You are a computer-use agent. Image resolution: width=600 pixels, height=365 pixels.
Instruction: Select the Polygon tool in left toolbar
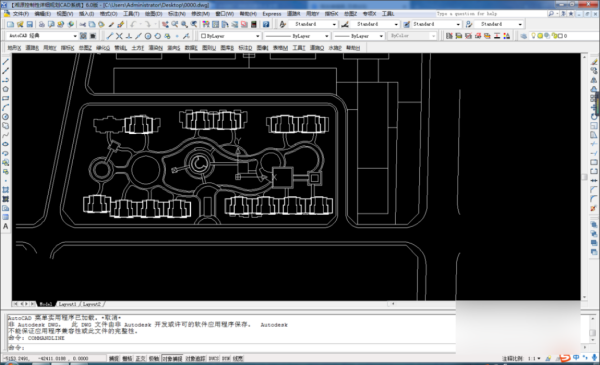[x=5, y=89]
